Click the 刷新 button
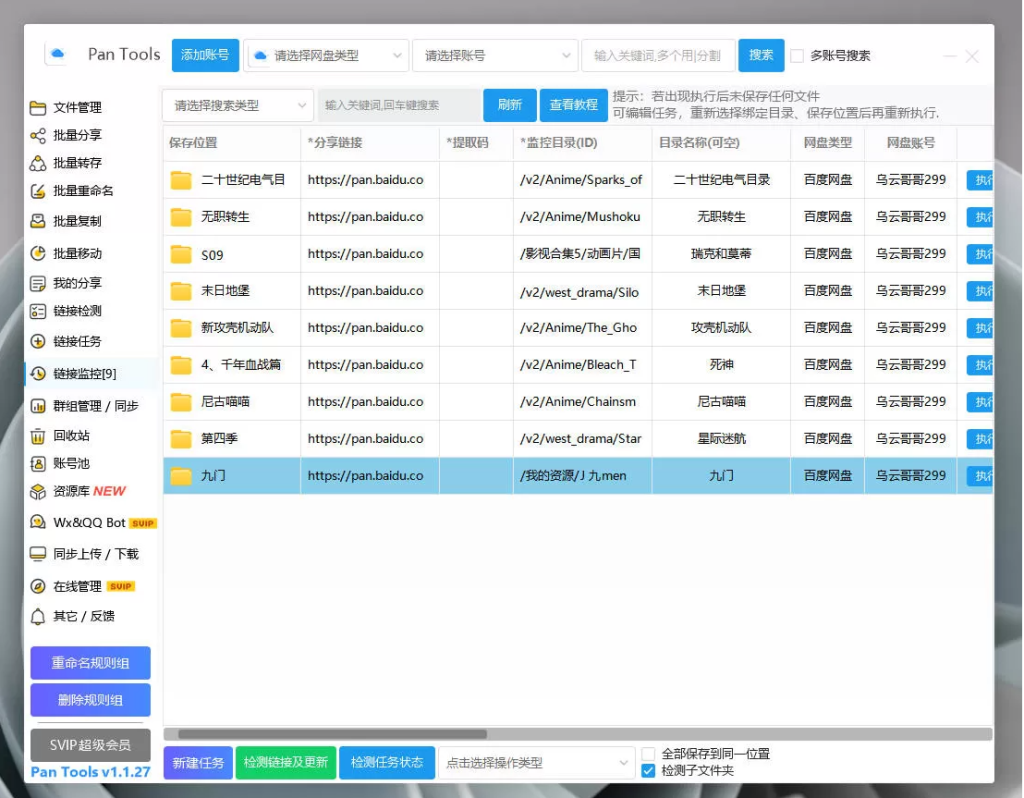1024x798 pixels. [x=509, y=105]
